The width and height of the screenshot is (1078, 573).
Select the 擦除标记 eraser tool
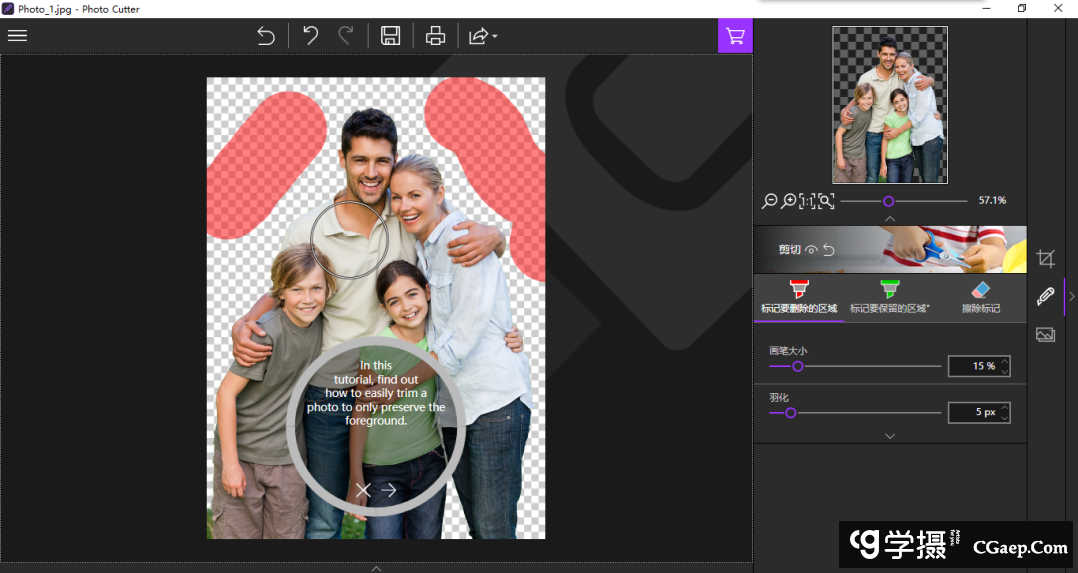pyautogui.click(x=980, y=298)
